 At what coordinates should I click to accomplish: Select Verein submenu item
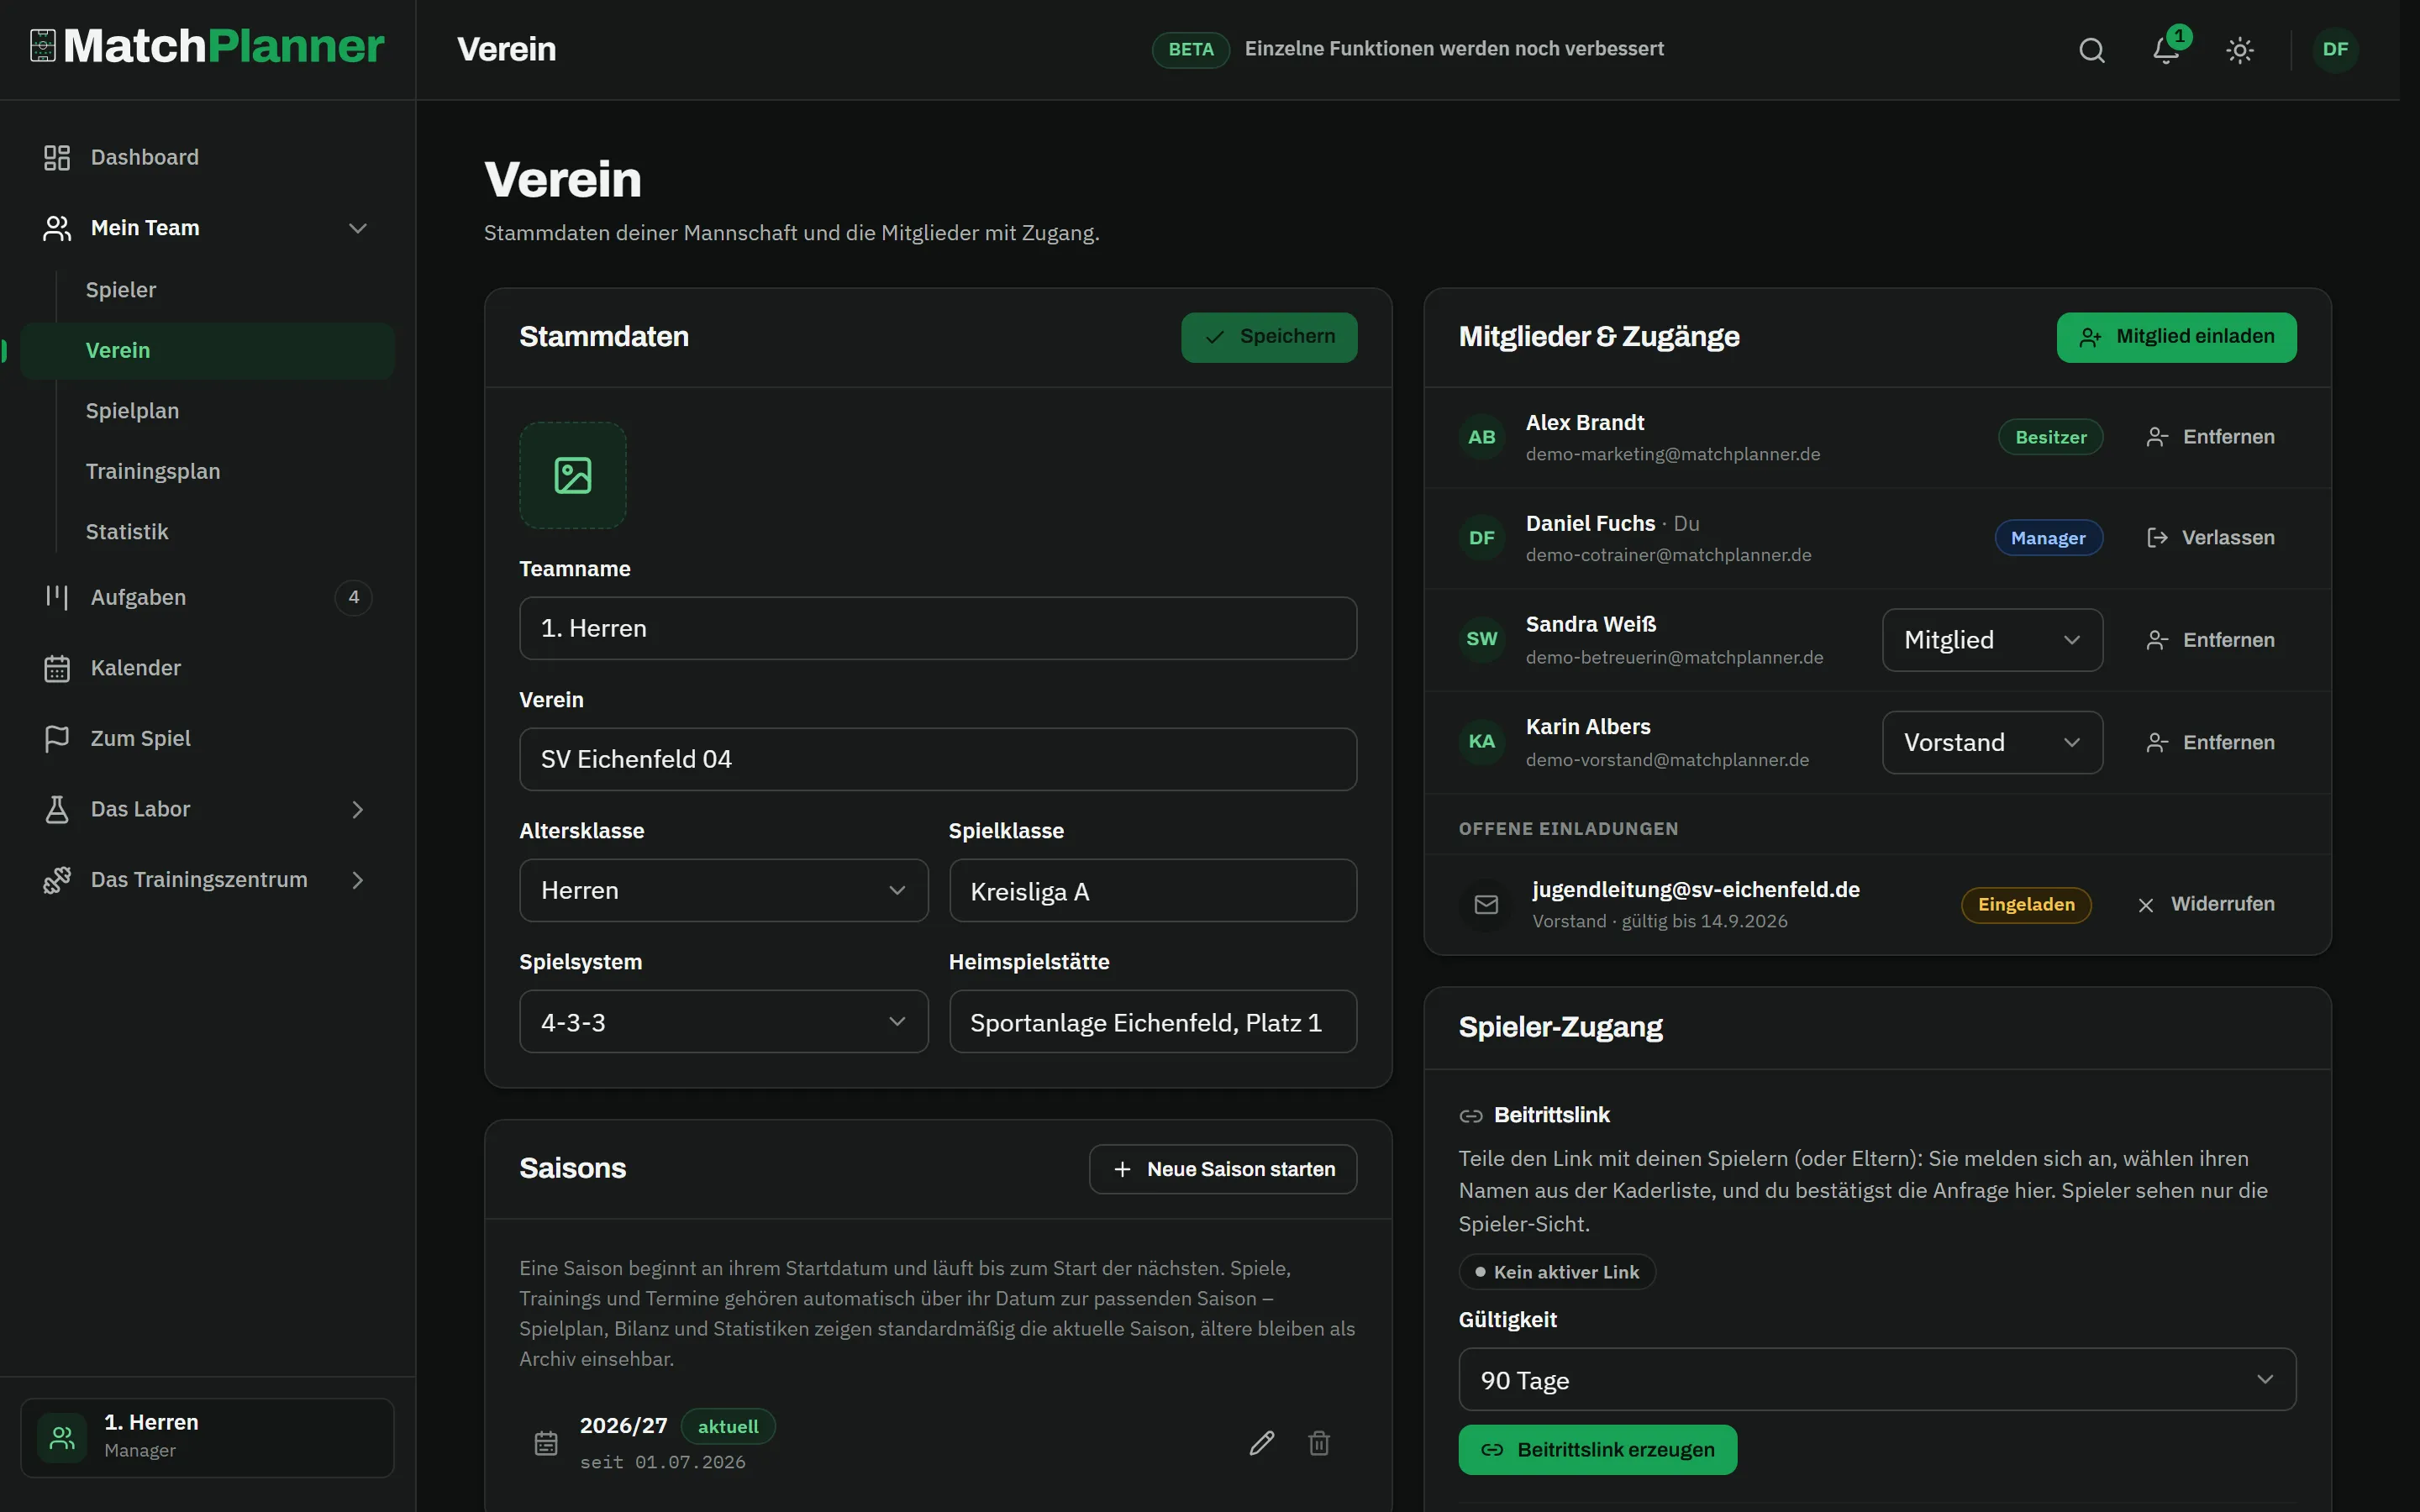207,351
